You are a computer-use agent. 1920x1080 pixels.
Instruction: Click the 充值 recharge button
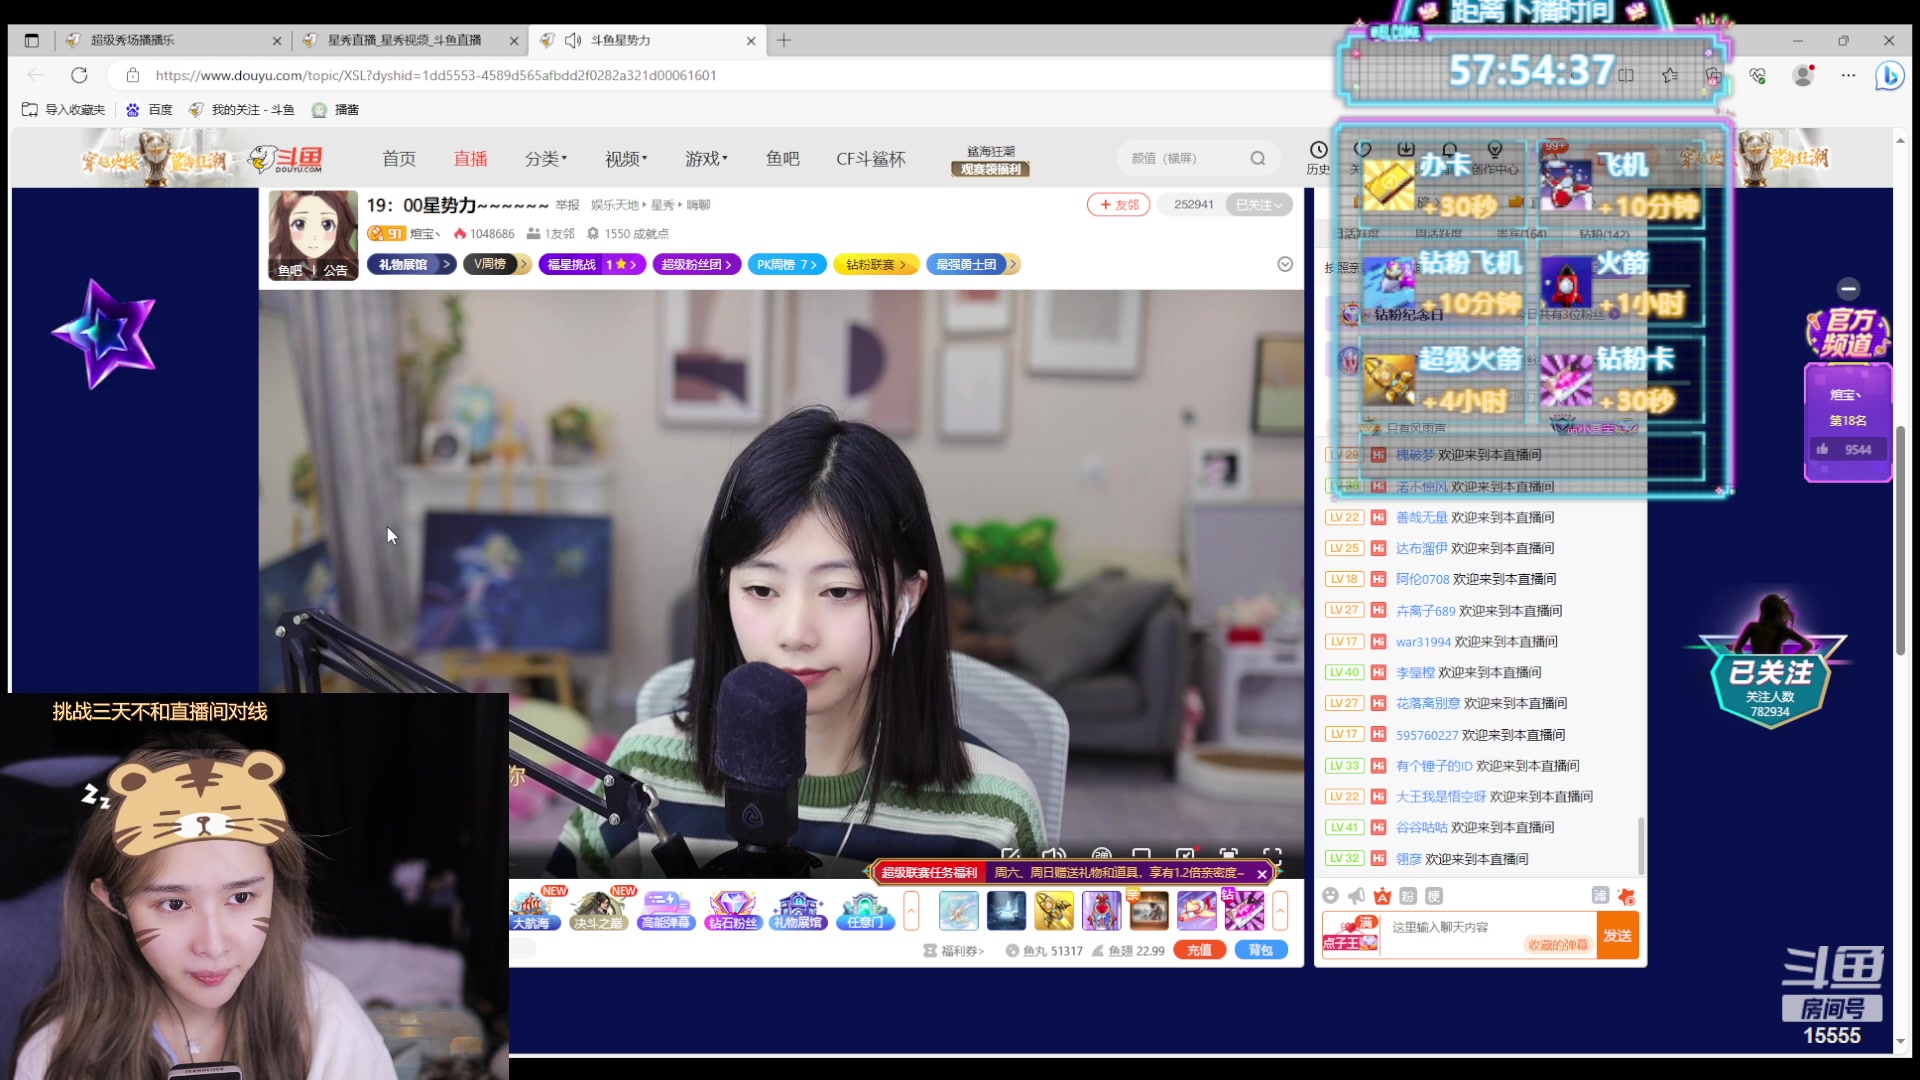click(x=1200, y=950)
